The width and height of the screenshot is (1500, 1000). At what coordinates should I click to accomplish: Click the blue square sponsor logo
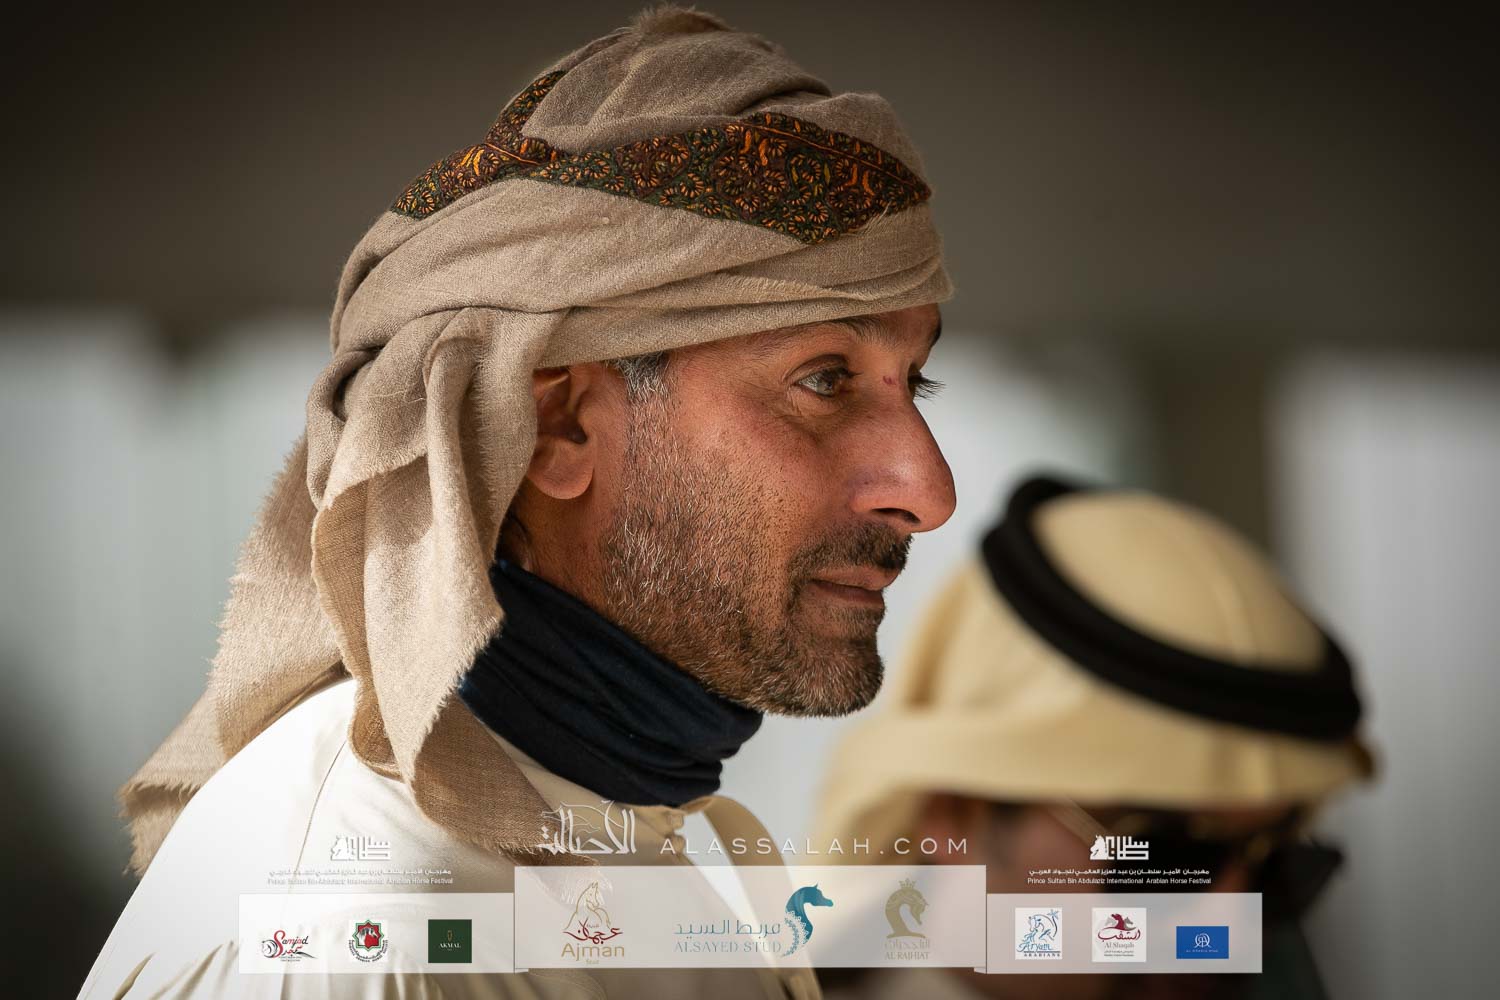1202,941
